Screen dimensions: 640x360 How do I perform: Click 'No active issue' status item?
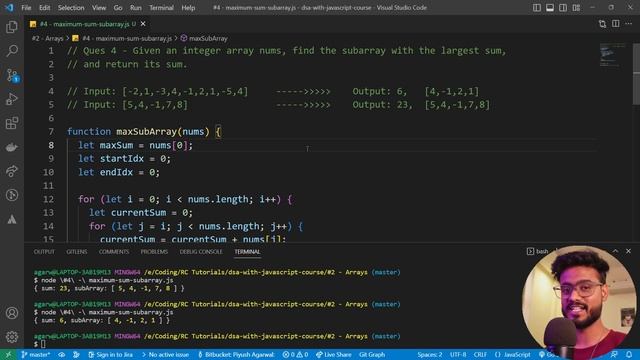pyautogui.click(x=165, y=355)
